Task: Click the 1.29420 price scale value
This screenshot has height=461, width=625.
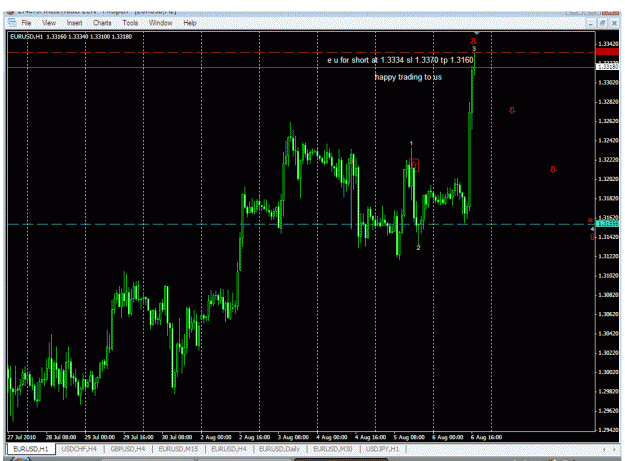Action: [x=609, y=430]
